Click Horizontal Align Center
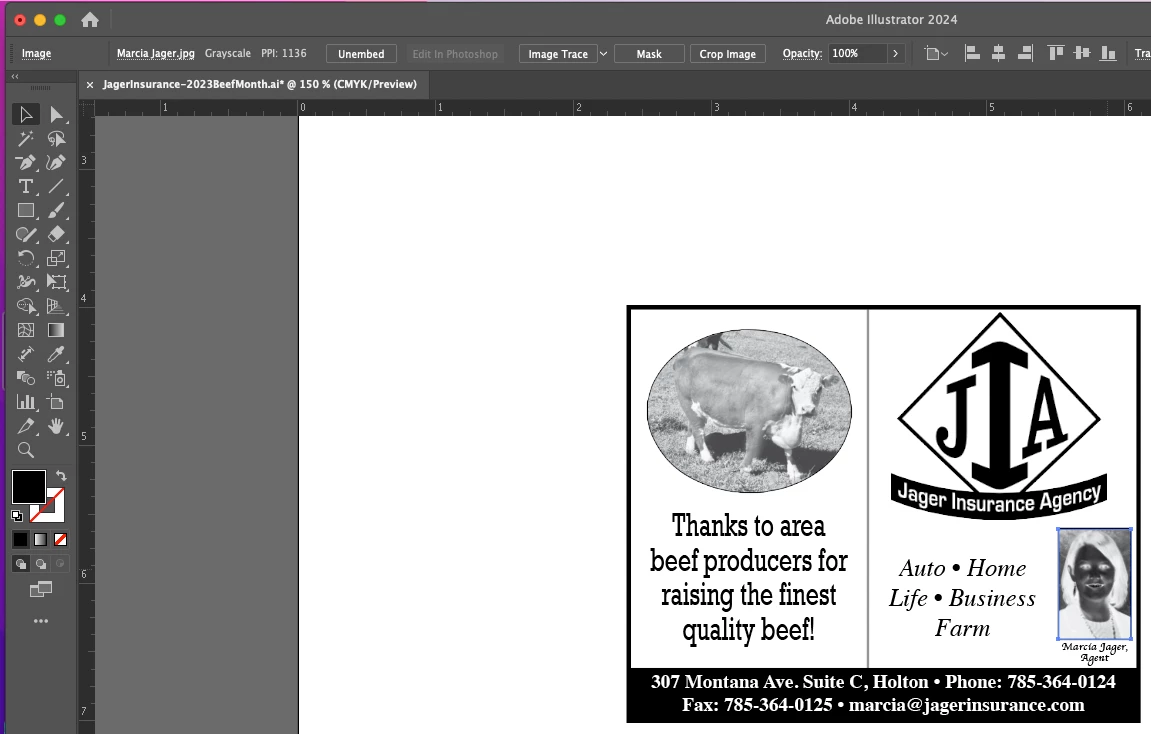Image resolution: width=1151 pixels, height=734 pixels. [x=998, y=53]
